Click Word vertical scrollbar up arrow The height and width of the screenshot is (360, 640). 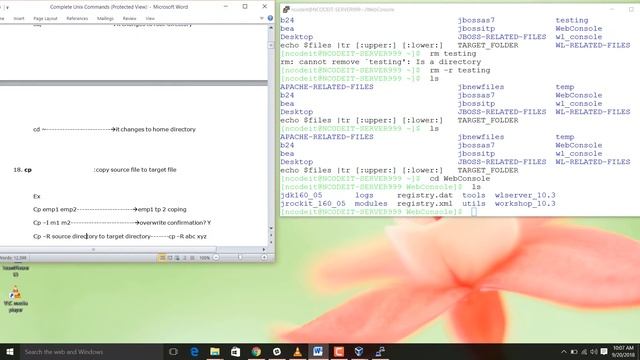pyautogui.click(x=271, y=28)
